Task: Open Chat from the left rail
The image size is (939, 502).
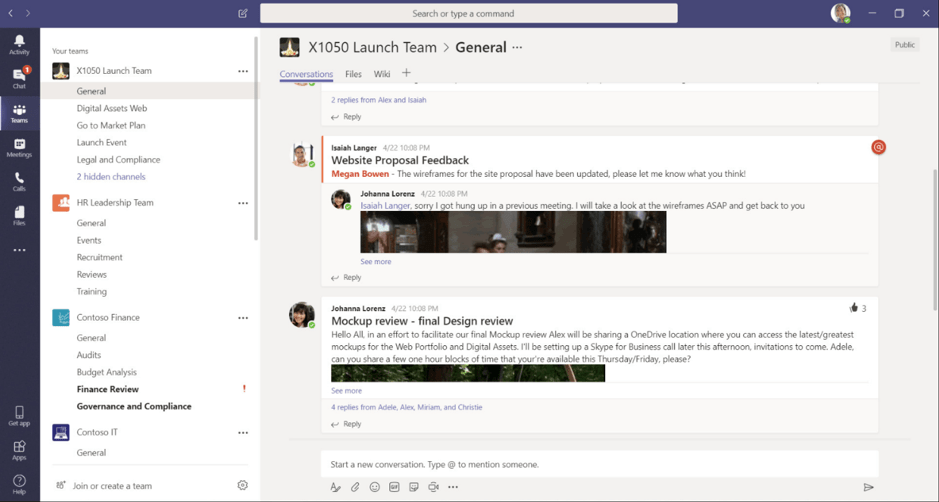Action: 19,78
